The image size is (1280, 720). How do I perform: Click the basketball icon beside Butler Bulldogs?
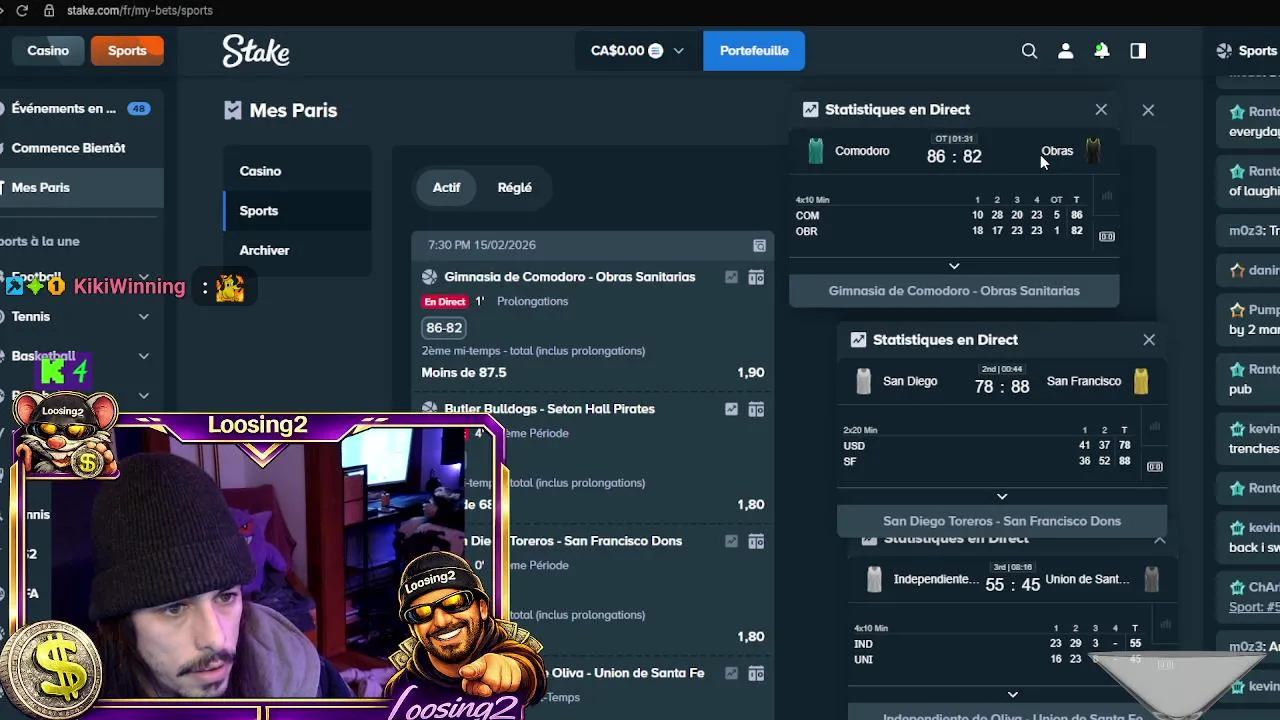coord(430,409)
